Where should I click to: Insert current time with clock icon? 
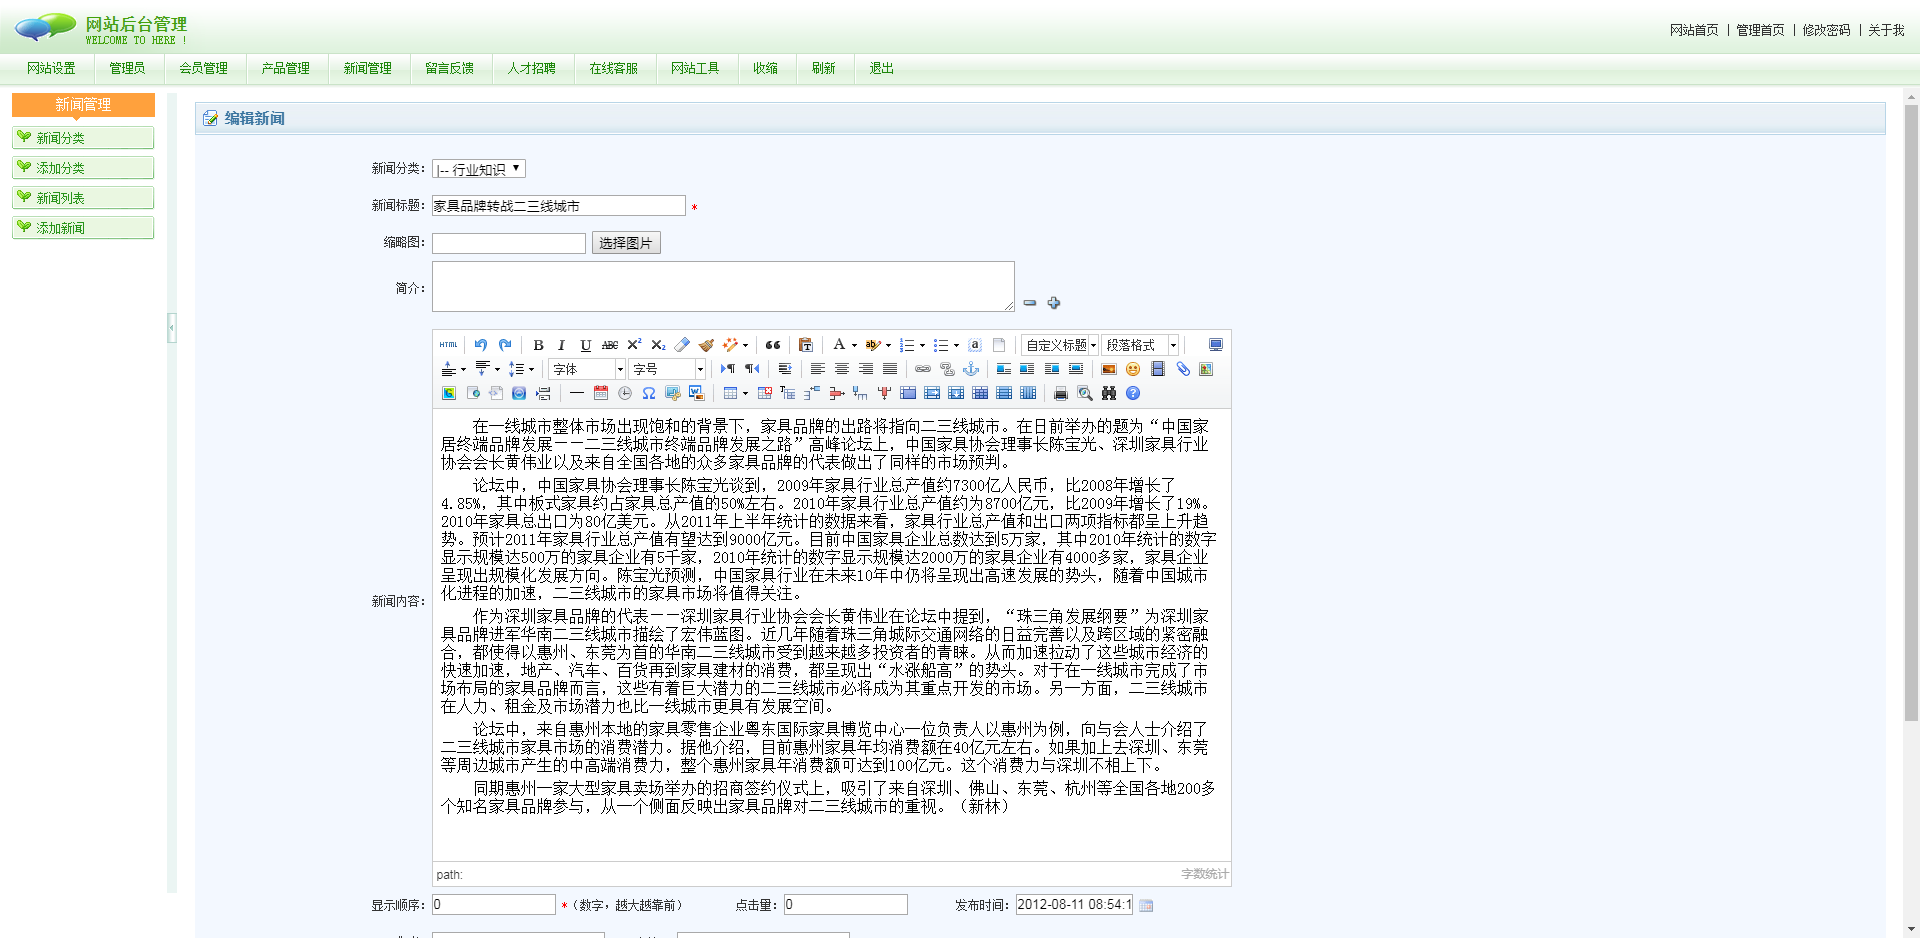point(625,393)
